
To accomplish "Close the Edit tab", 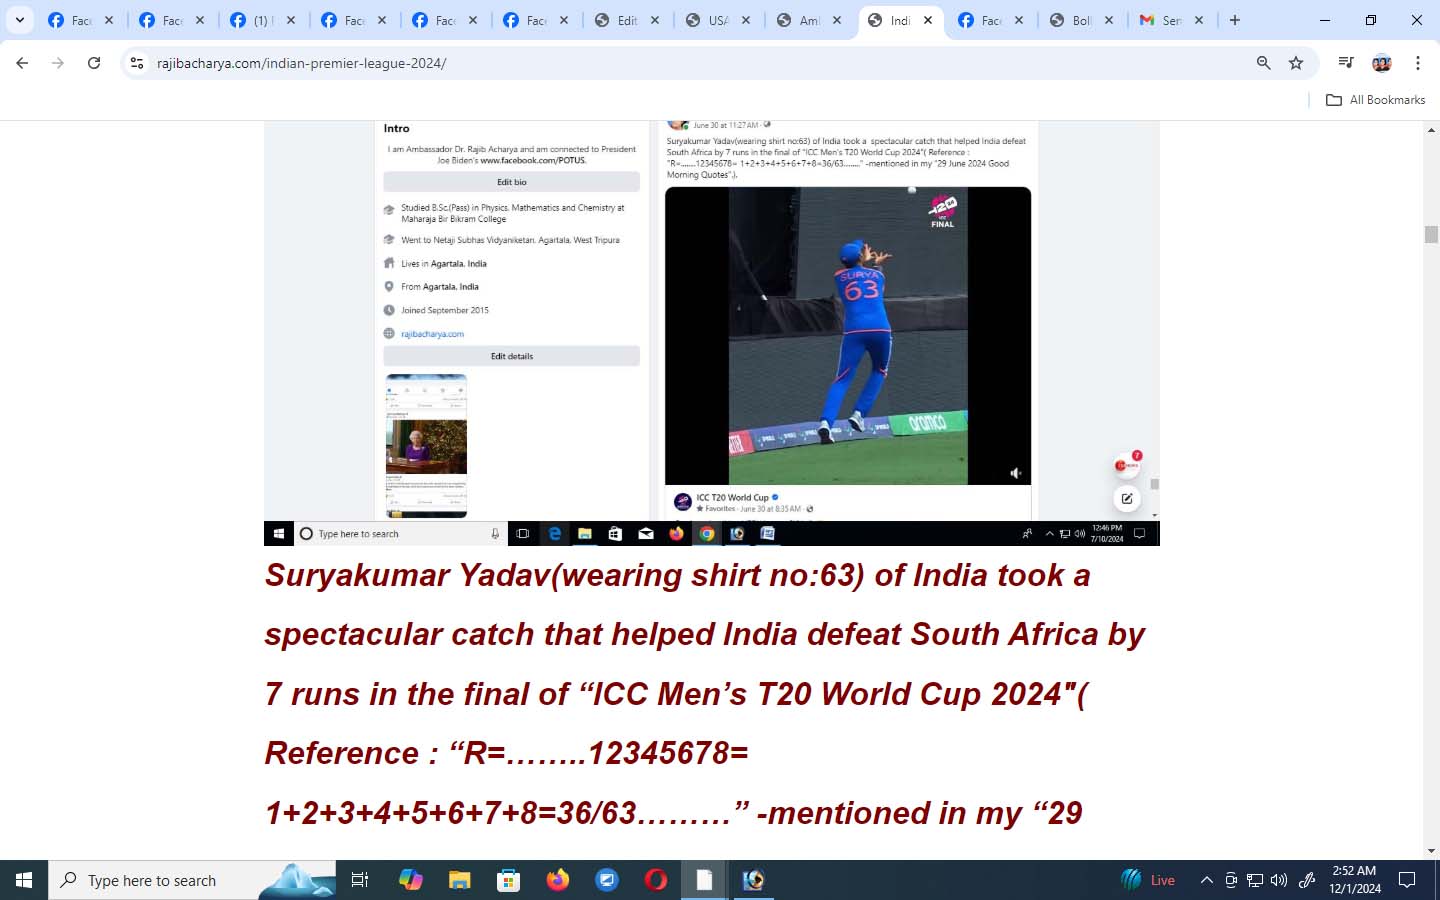I will click(655, 20).
